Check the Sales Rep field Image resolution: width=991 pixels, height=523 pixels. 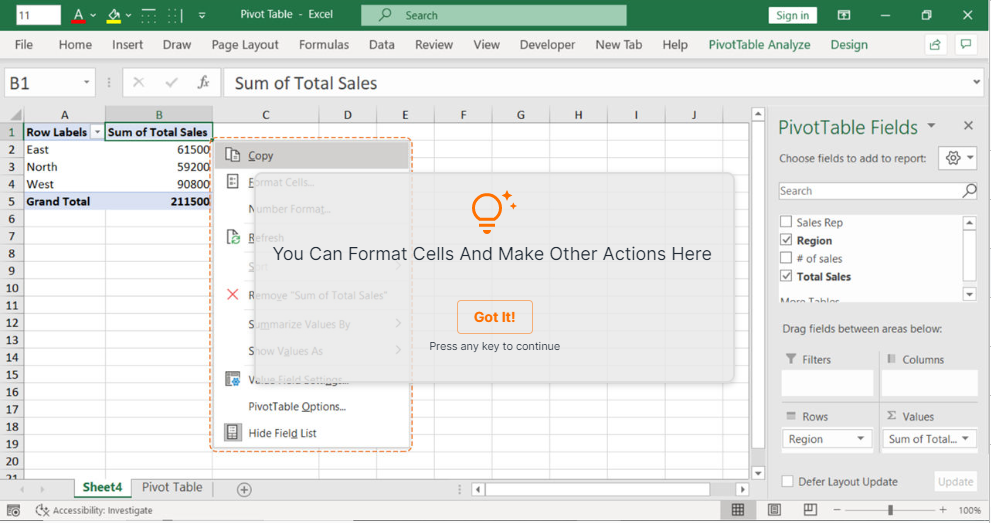786,222
